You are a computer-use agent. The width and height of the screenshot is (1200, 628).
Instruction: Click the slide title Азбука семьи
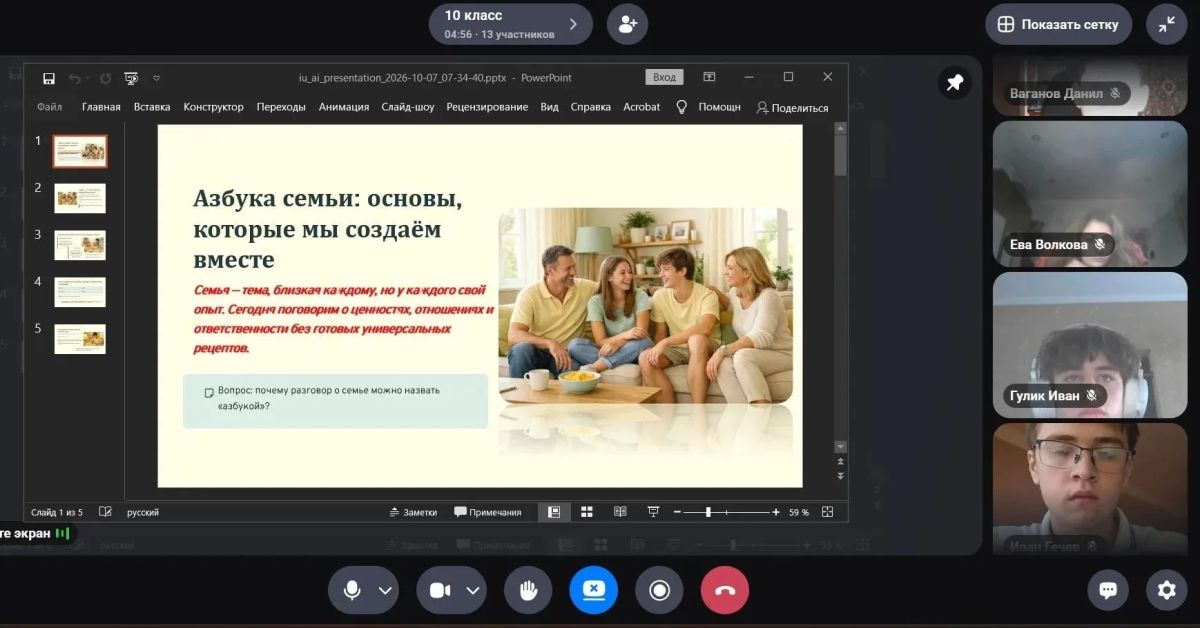pos(328,229)
